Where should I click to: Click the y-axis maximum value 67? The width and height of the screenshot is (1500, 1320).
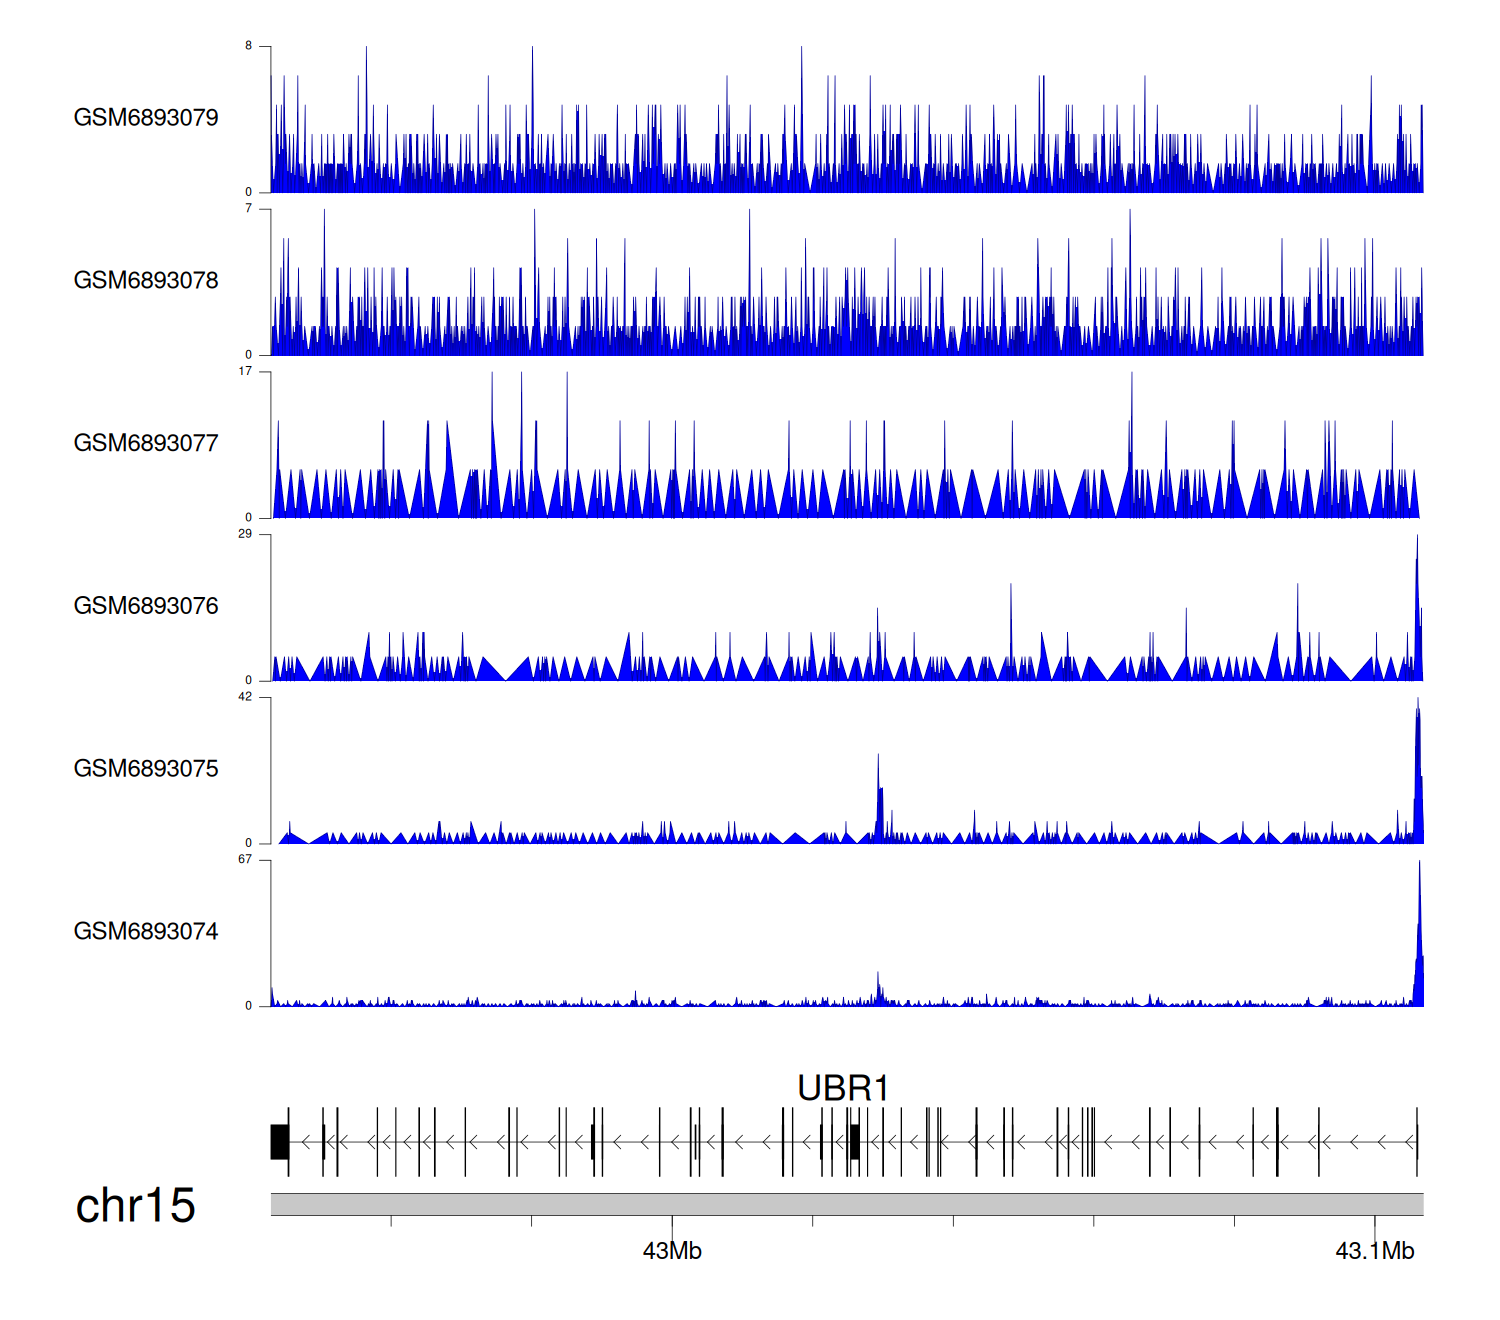point(245,860)
